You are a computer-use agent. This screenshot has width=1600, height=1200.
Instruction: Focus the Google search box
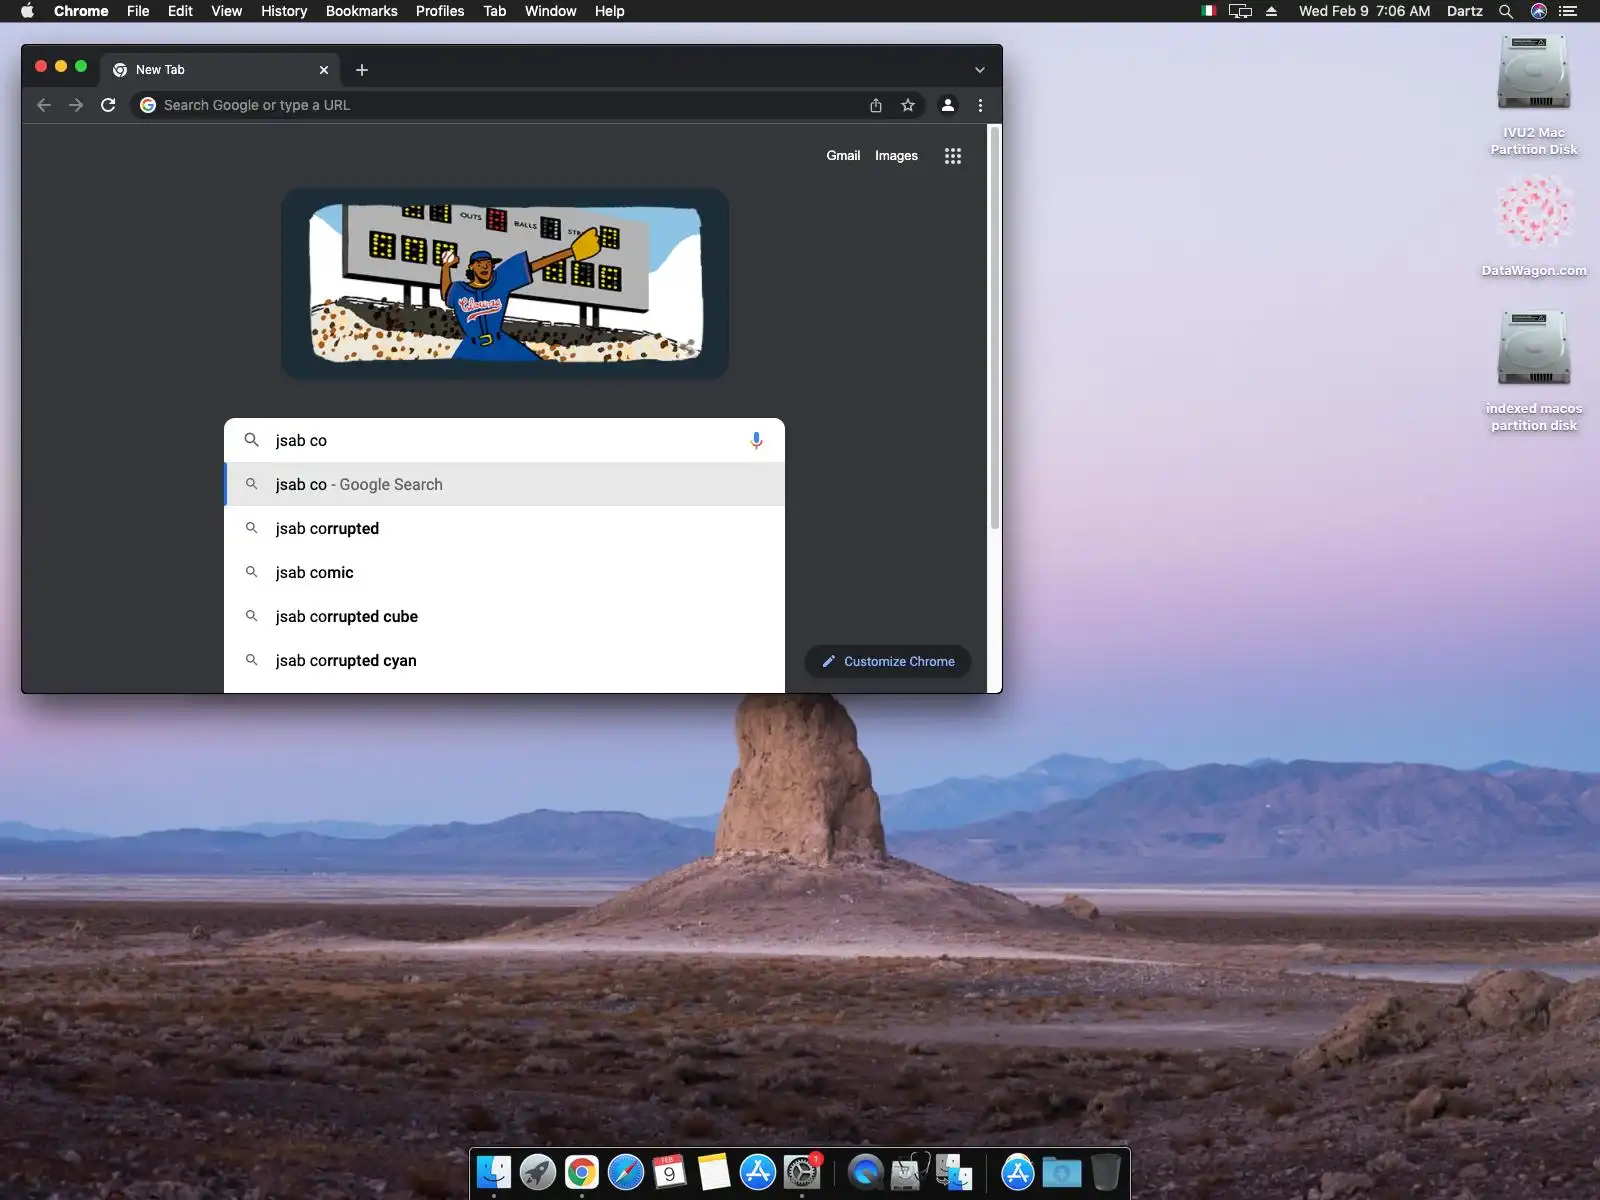coord(504,440)
